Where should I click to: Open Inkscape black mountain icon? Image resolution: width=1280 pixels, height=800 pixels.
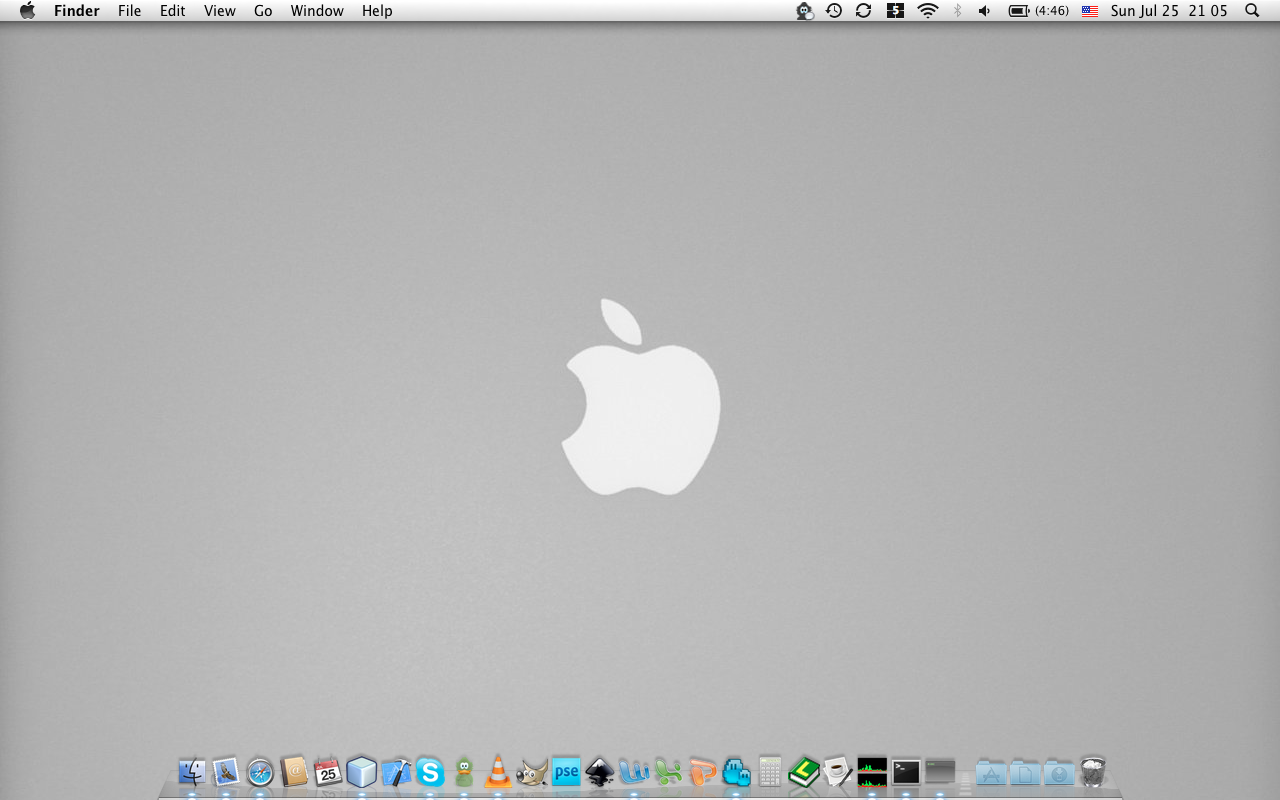point(600,772)
